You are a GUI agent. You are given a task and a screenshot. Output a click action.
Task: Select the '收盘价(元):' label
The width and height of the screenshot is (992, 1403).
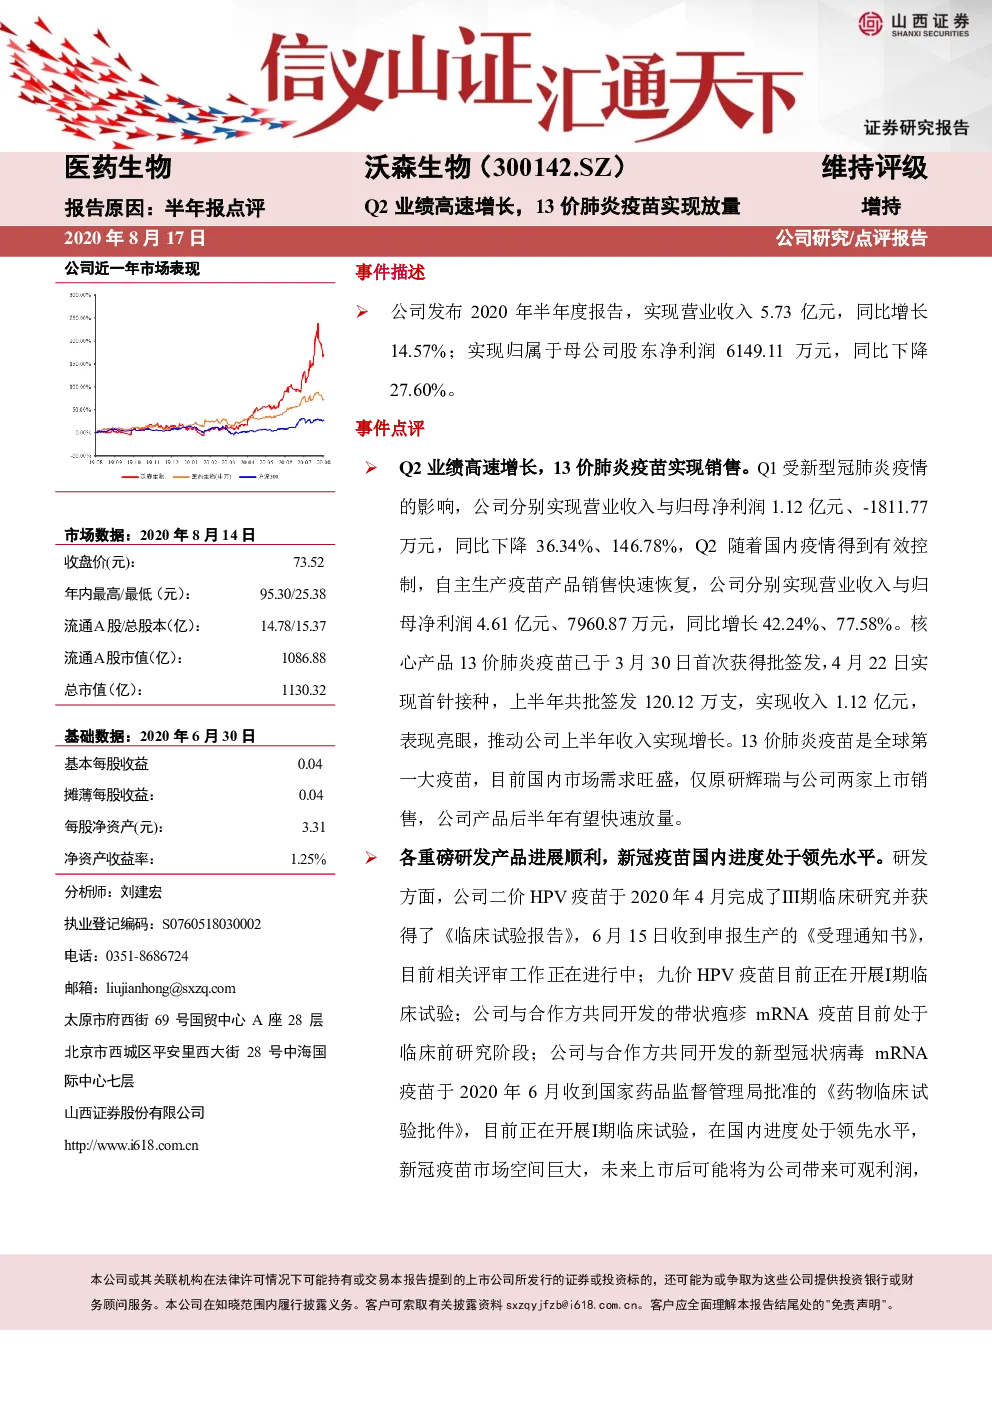click(101, 562)
